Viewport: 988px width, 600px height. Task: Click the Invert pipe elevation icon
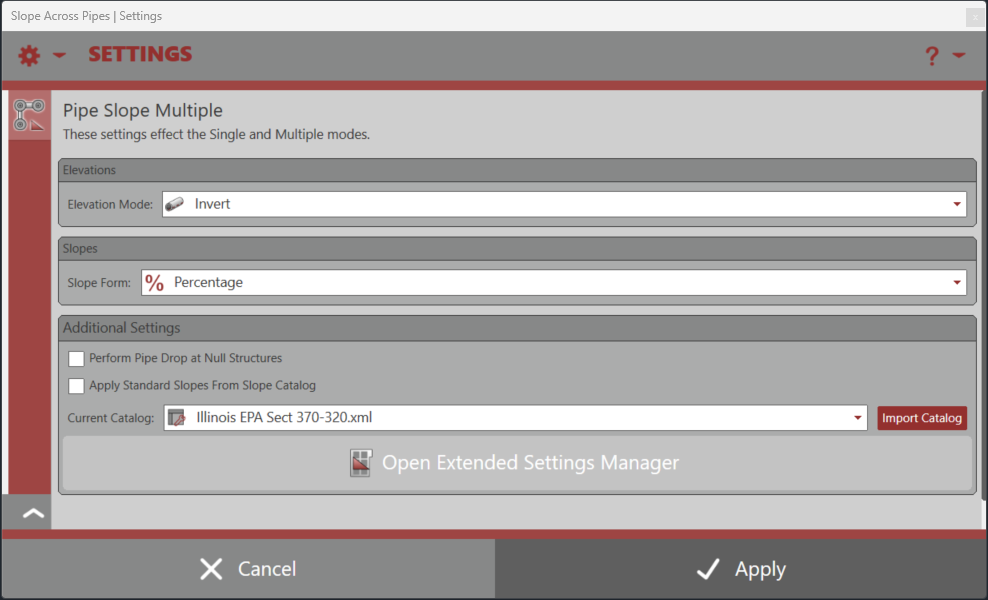(x=175, y=204)
